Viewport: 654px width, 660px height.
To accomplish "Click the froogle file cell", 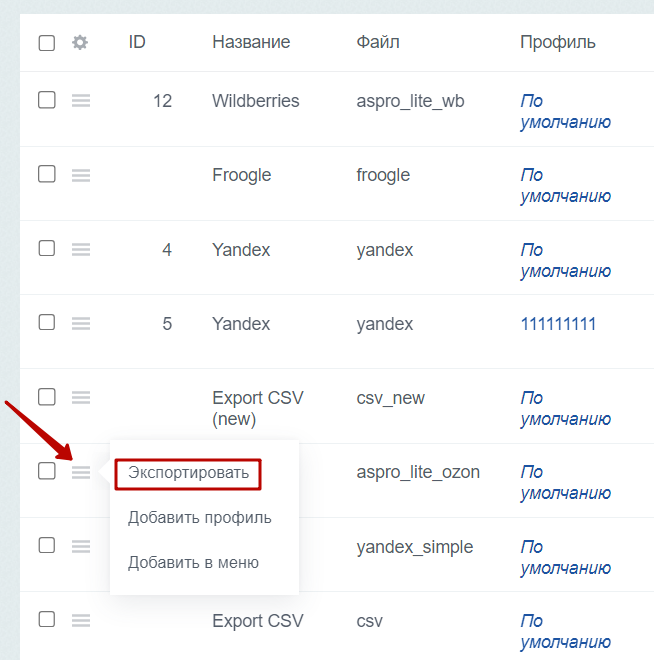I will coord(383,176).
